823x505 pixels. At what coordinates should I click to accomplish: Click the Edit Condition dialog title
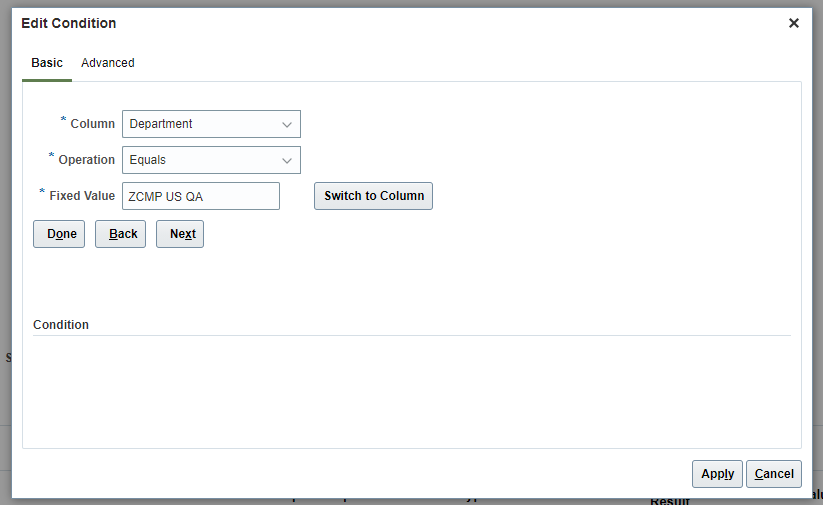[69, 23]
